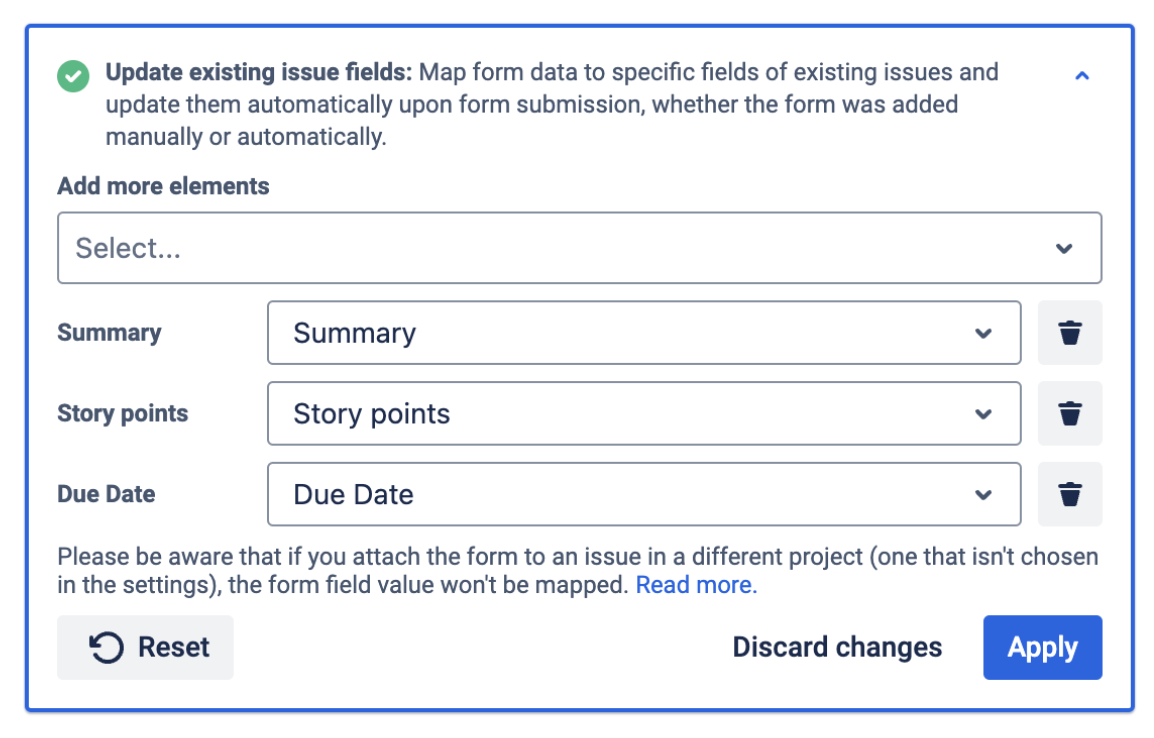Remove the Due Date mapping with trash icon
Screen dimensions: 1154x738
tap(1070, 494)
